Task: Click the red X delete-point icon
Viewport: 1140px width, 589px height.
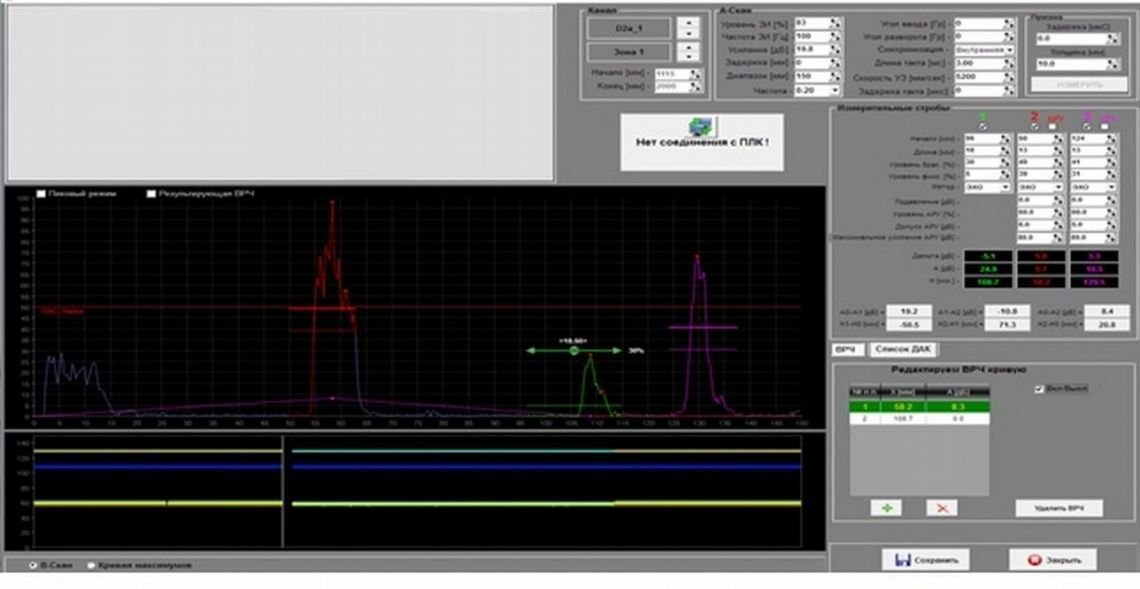Action: (941, 508)
